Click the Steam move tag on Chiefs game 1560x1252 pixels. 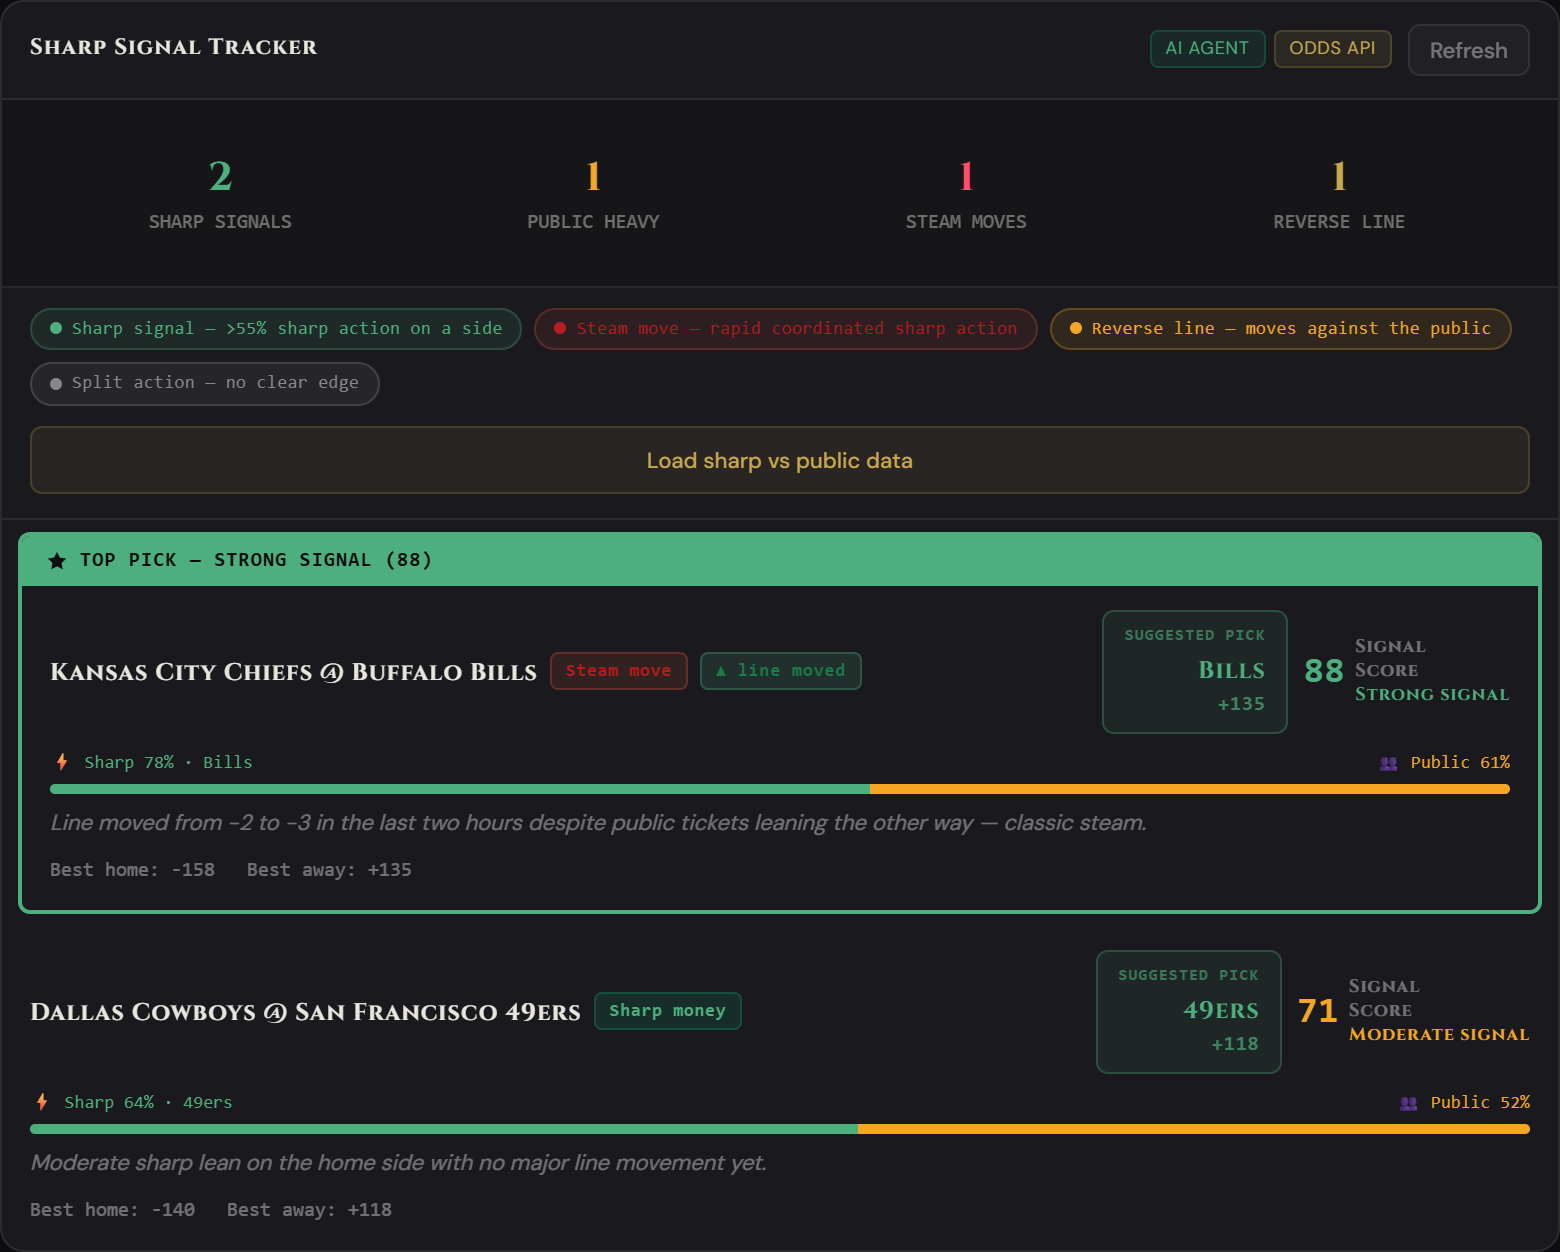pos(619,671)
